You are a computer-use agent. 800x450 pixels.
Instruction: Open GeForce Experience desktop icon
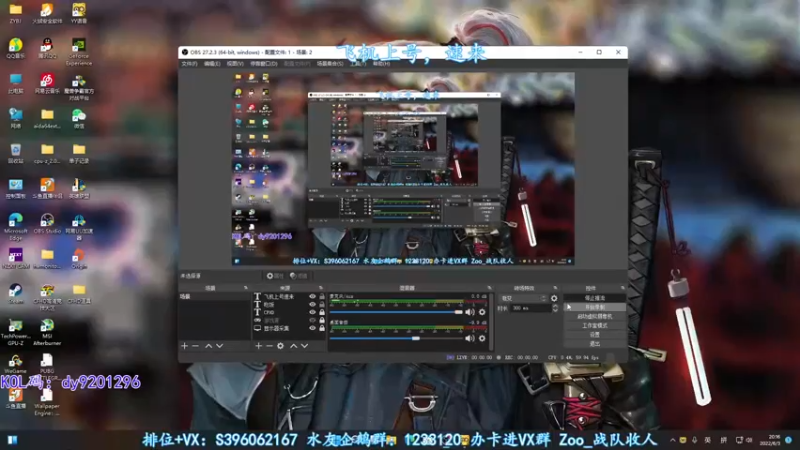(79, 52)
